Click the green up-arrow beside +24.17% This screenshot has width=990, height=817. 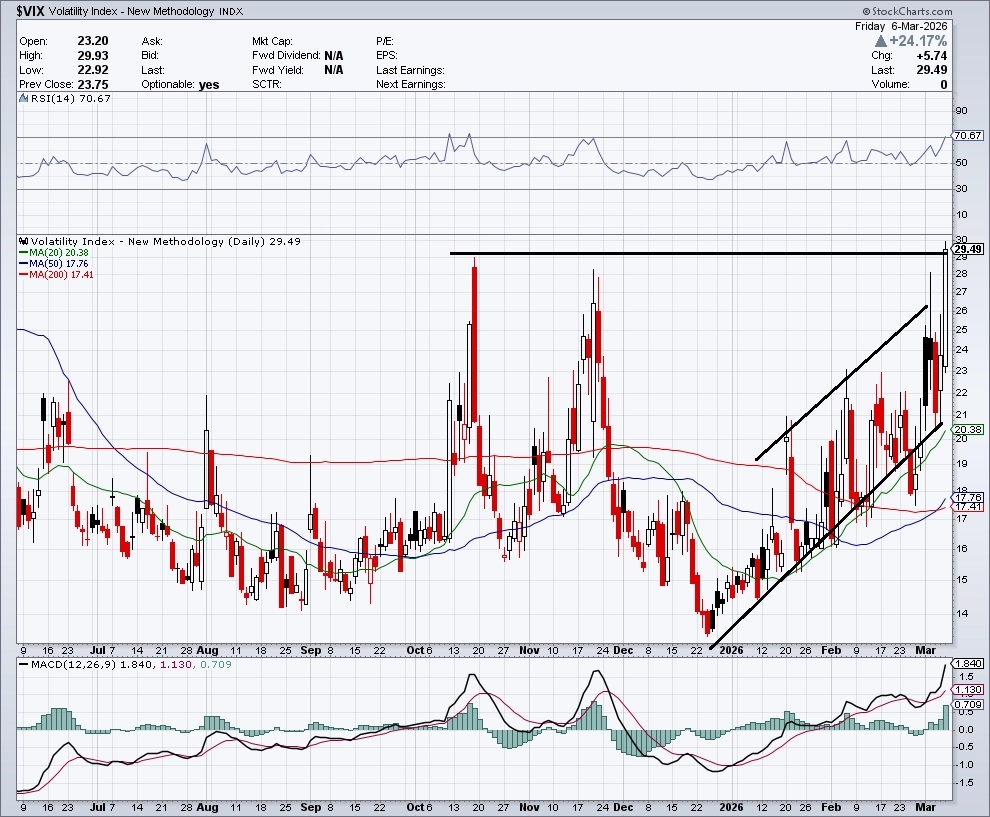pyautogui.click(x=881, y=41)
